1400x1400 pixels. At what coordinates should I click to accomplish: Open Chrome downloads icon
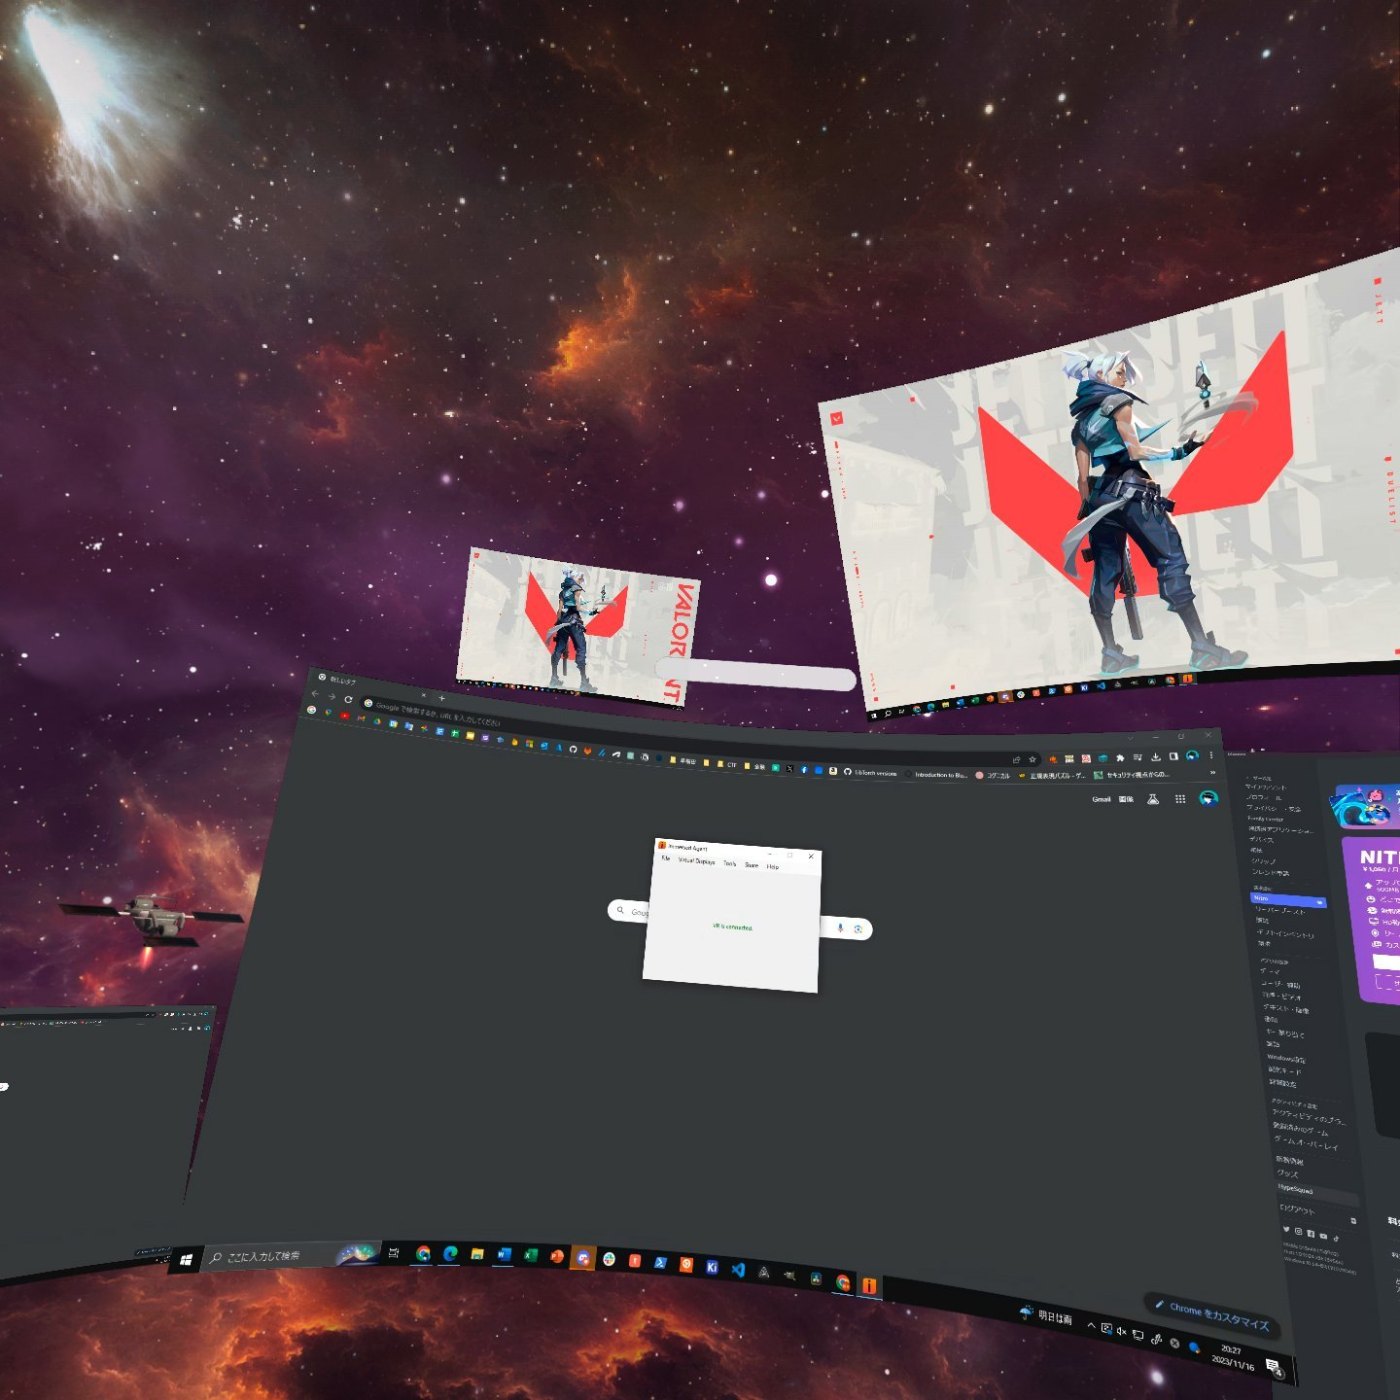pyautogui.click(x=1156, y=756)
